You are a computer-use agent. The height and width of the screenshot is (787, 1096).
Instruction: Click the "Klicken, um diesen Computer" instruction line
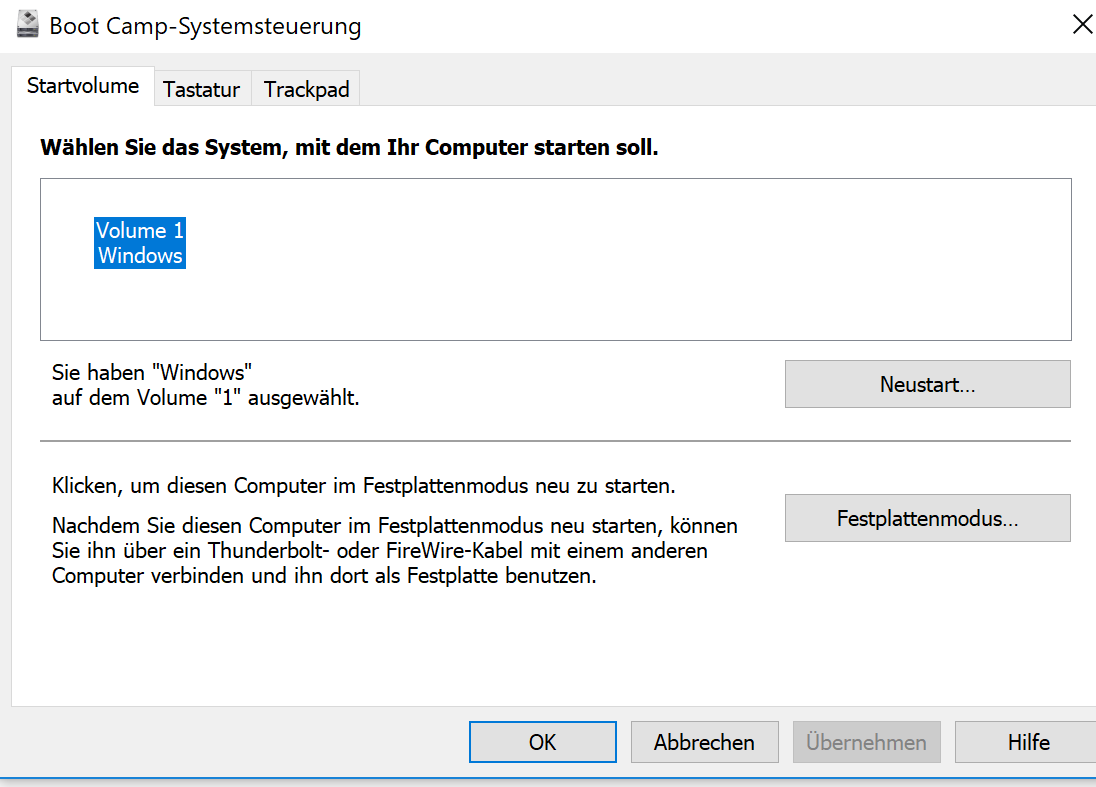[364, 488]
